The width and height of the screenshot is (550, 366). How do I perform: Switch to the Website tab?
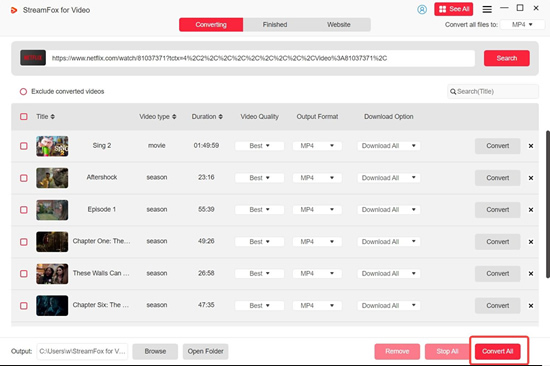tap(339, 25)
